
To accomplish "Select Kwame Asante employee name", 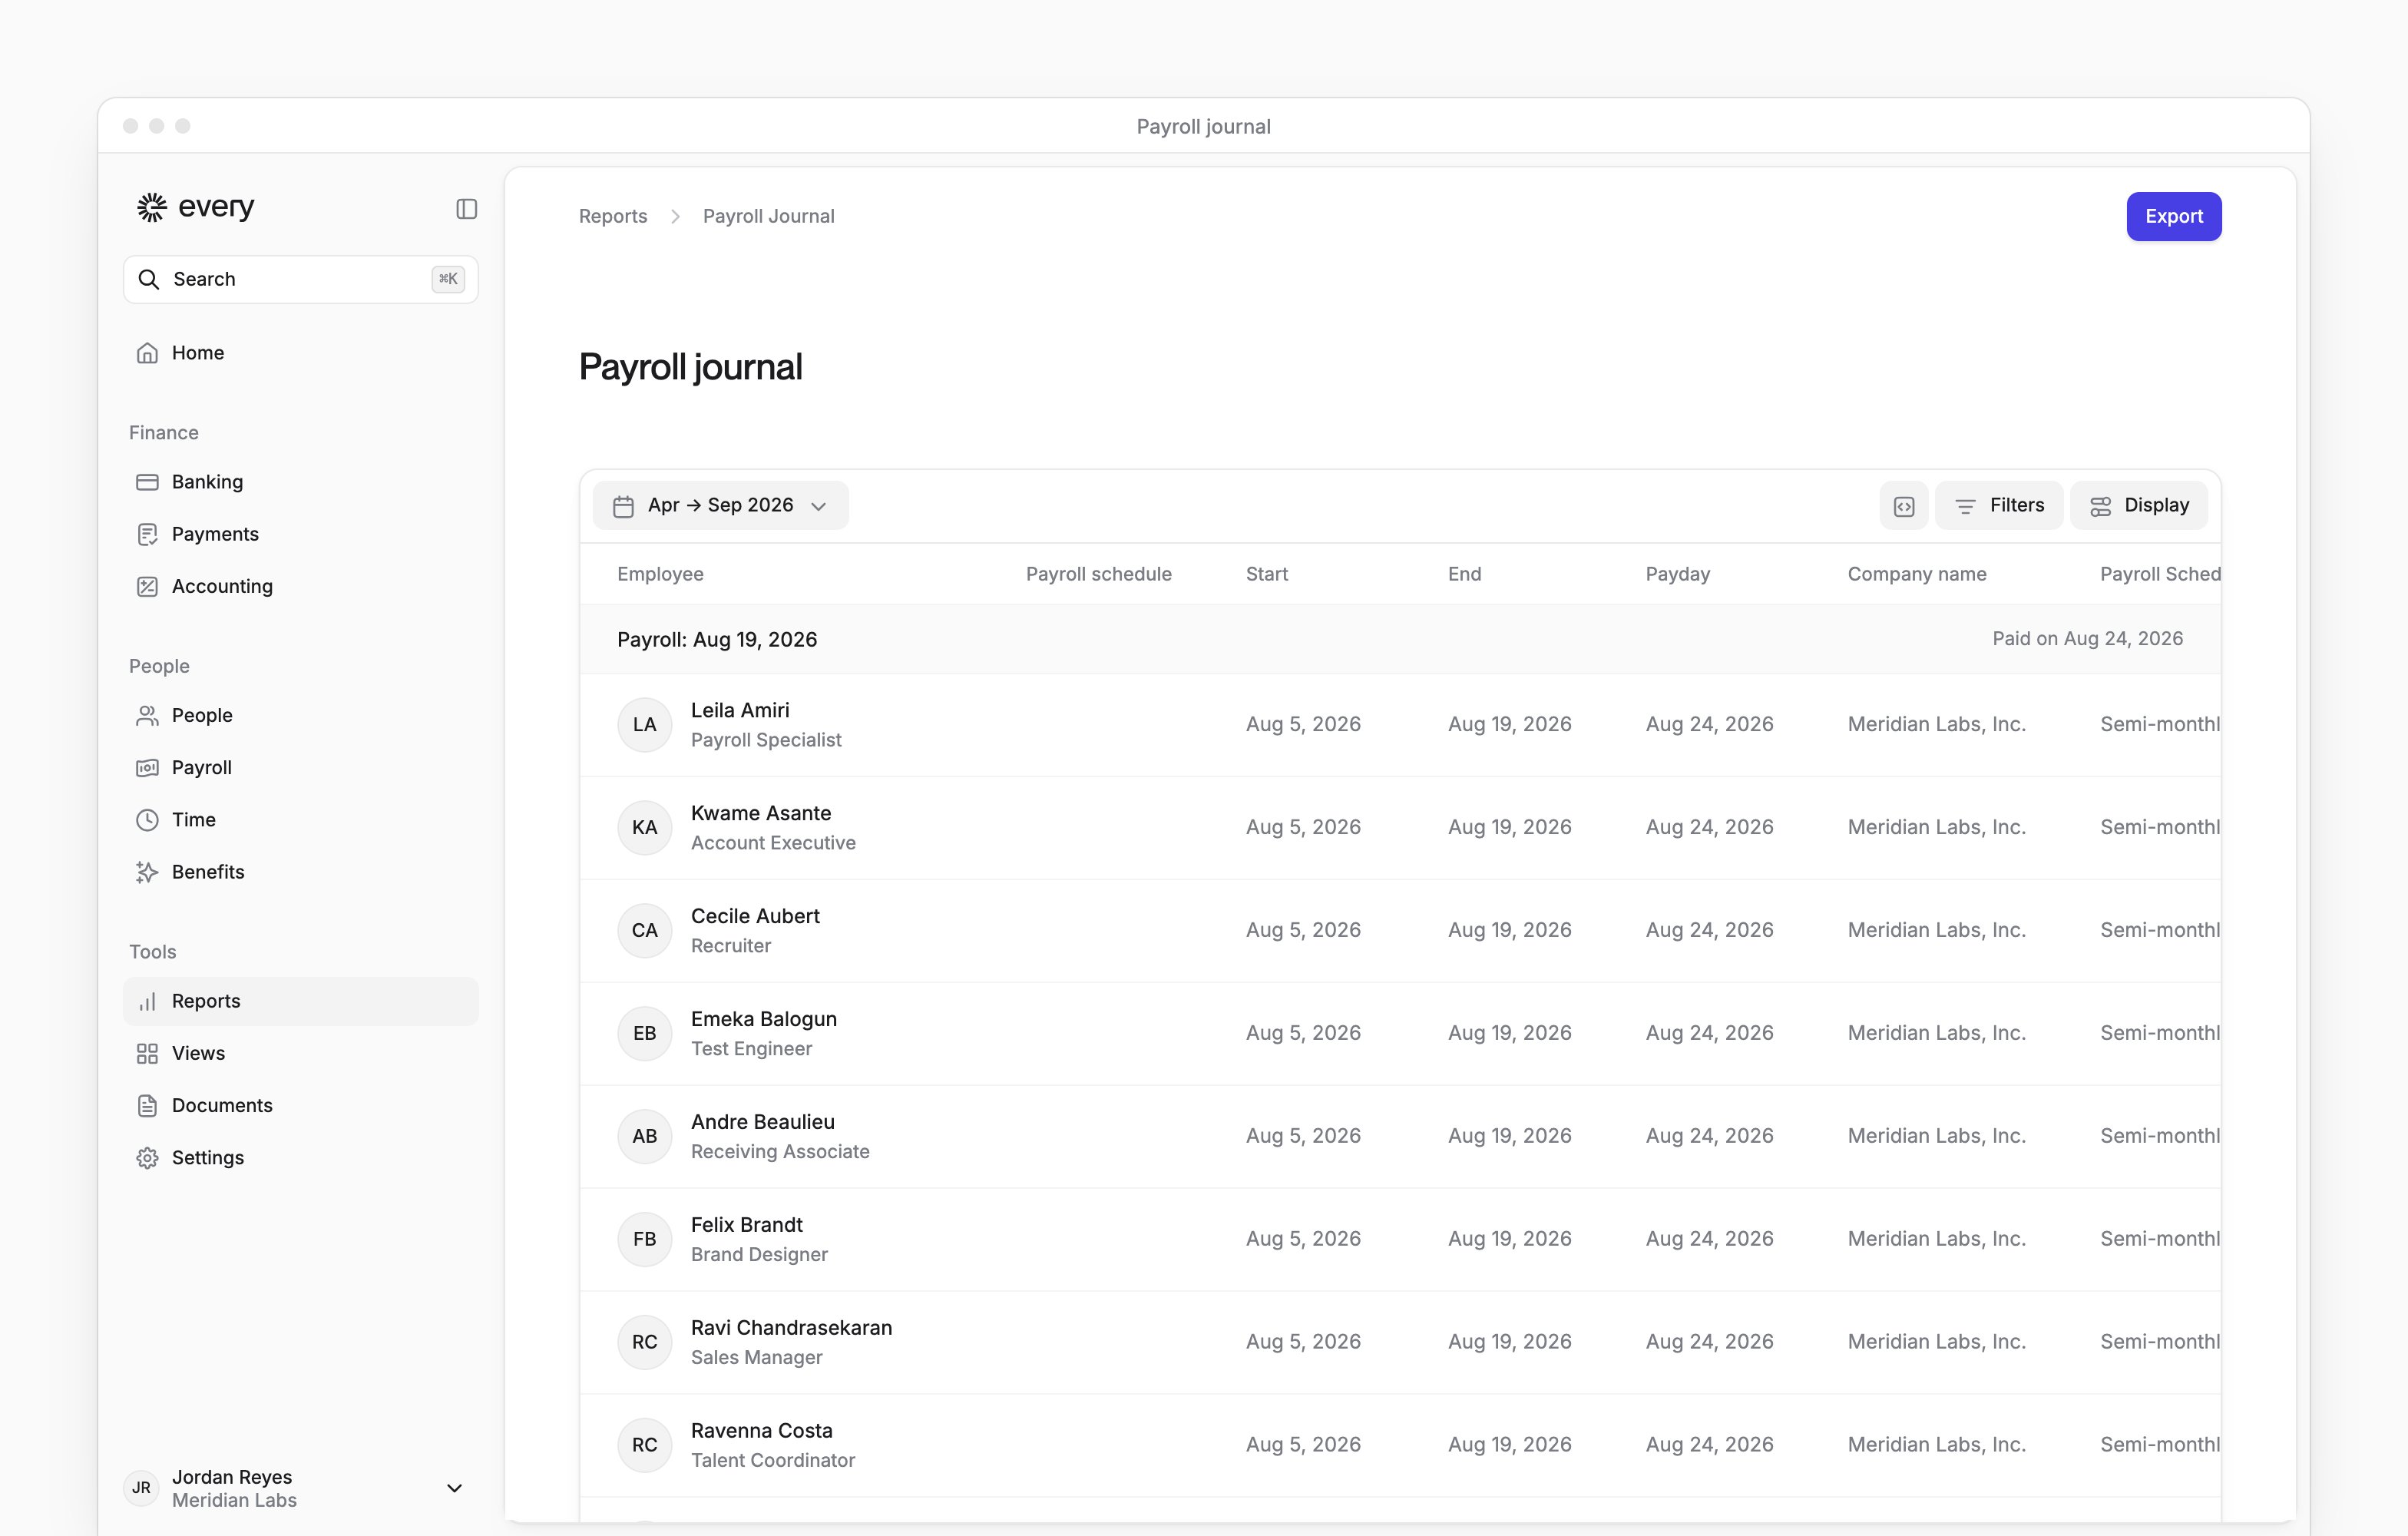I will click(761, 813).
